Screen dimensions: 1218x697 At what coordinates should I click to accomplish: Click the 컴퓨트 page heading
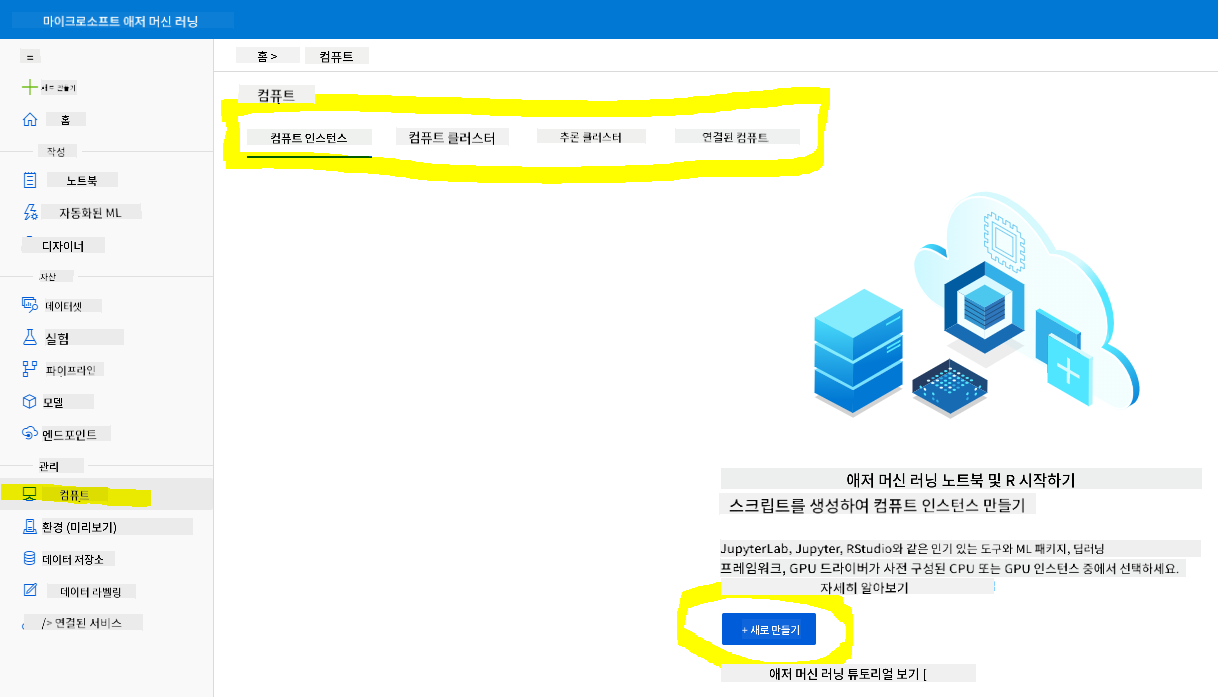[x=276, y=95]
